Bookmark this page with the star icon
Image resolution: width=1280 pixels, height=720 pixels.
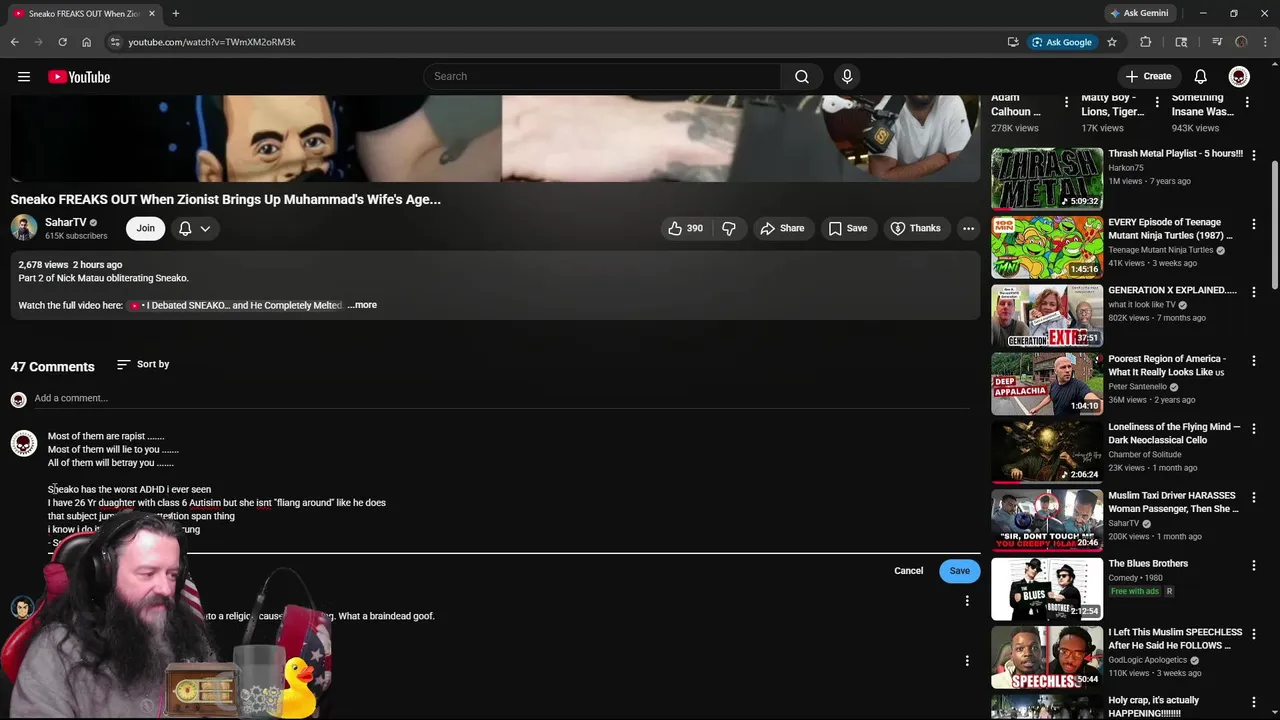(1112, 42)
